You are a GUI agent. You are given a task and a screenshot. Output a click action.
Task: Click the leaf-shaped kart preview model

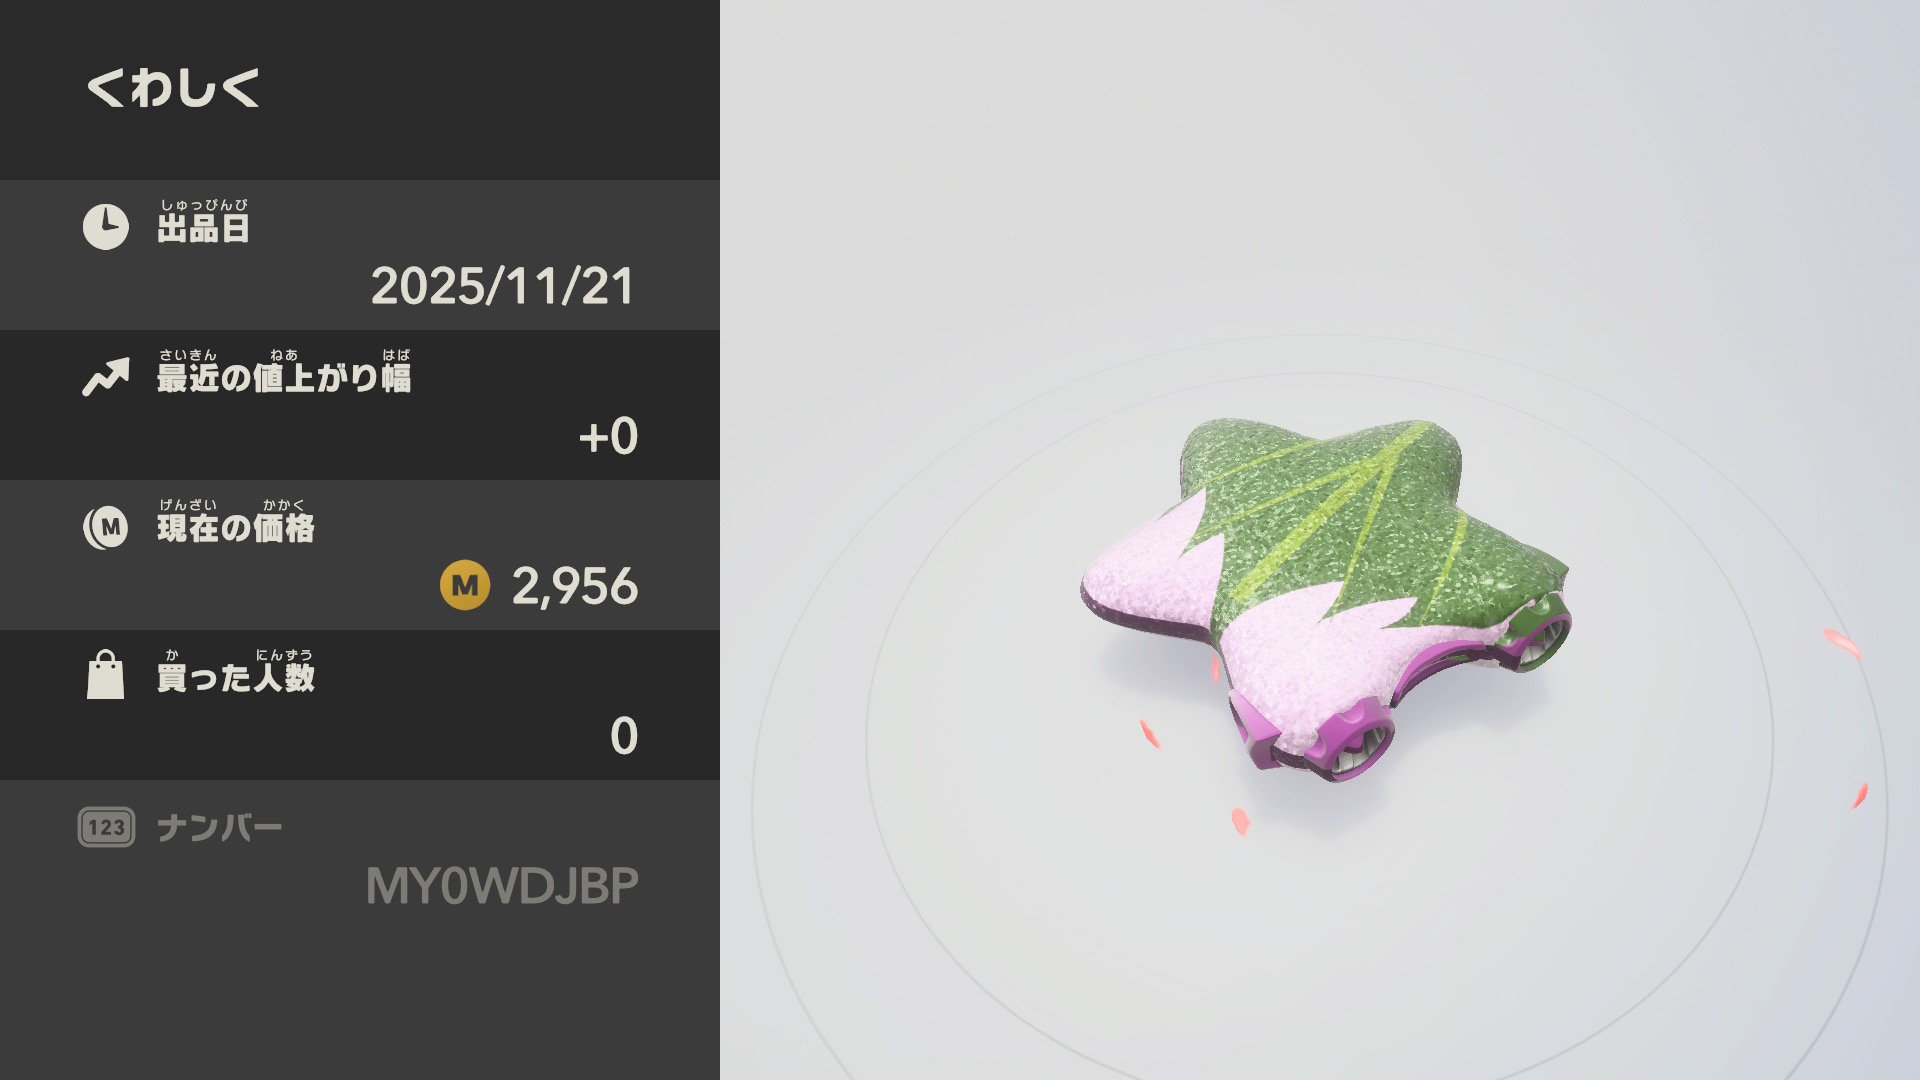[1326, 598]
